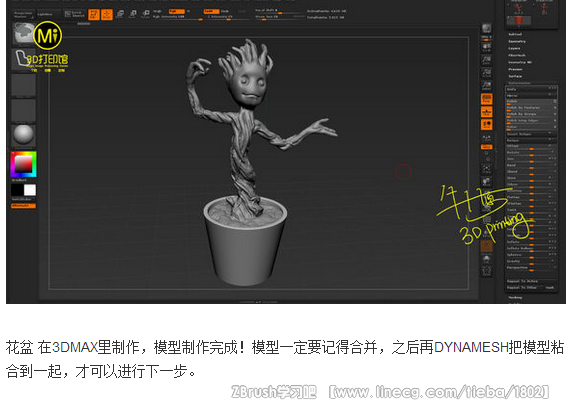This screenshot has height=409, width=586.
Task: Click the Unify deformation button
Action: 531,89
